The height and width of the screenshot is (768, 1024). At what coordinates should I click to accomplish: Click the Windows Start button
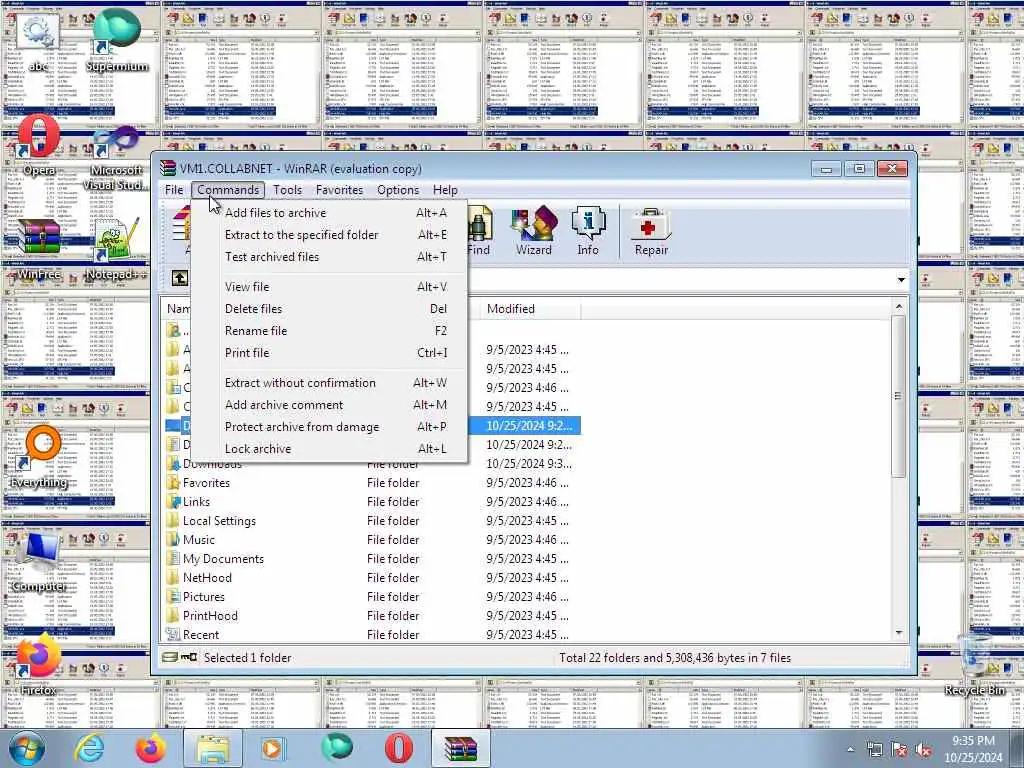tap(25, 748)
